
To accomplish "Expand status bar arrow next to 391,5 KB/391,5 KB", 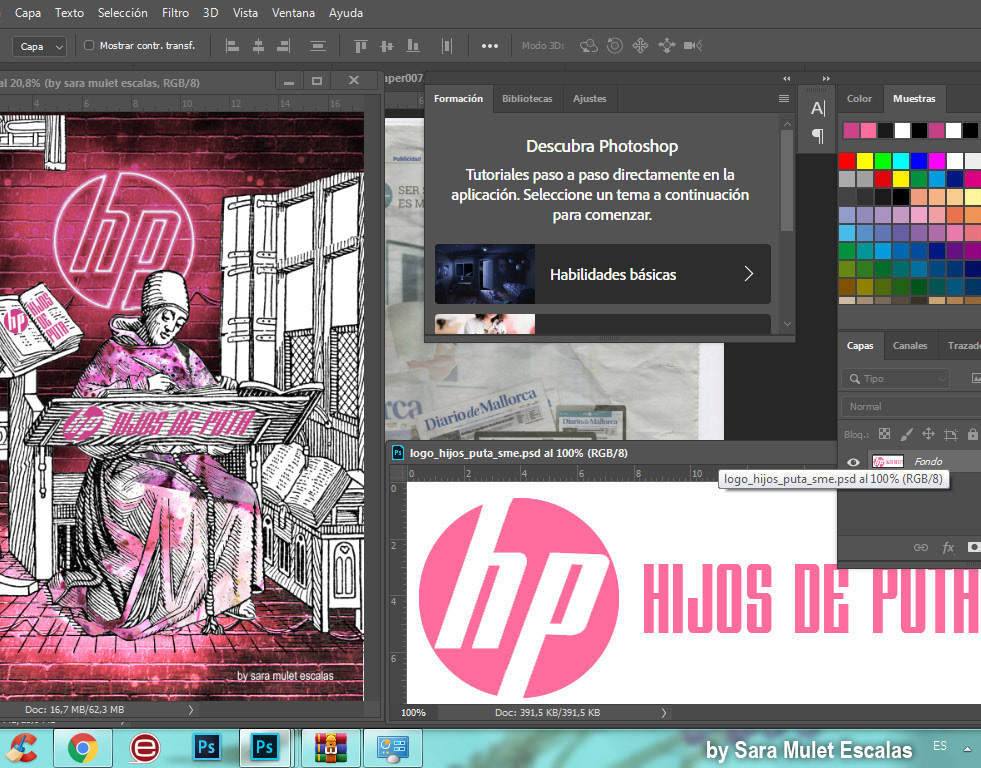I will 664,712.
